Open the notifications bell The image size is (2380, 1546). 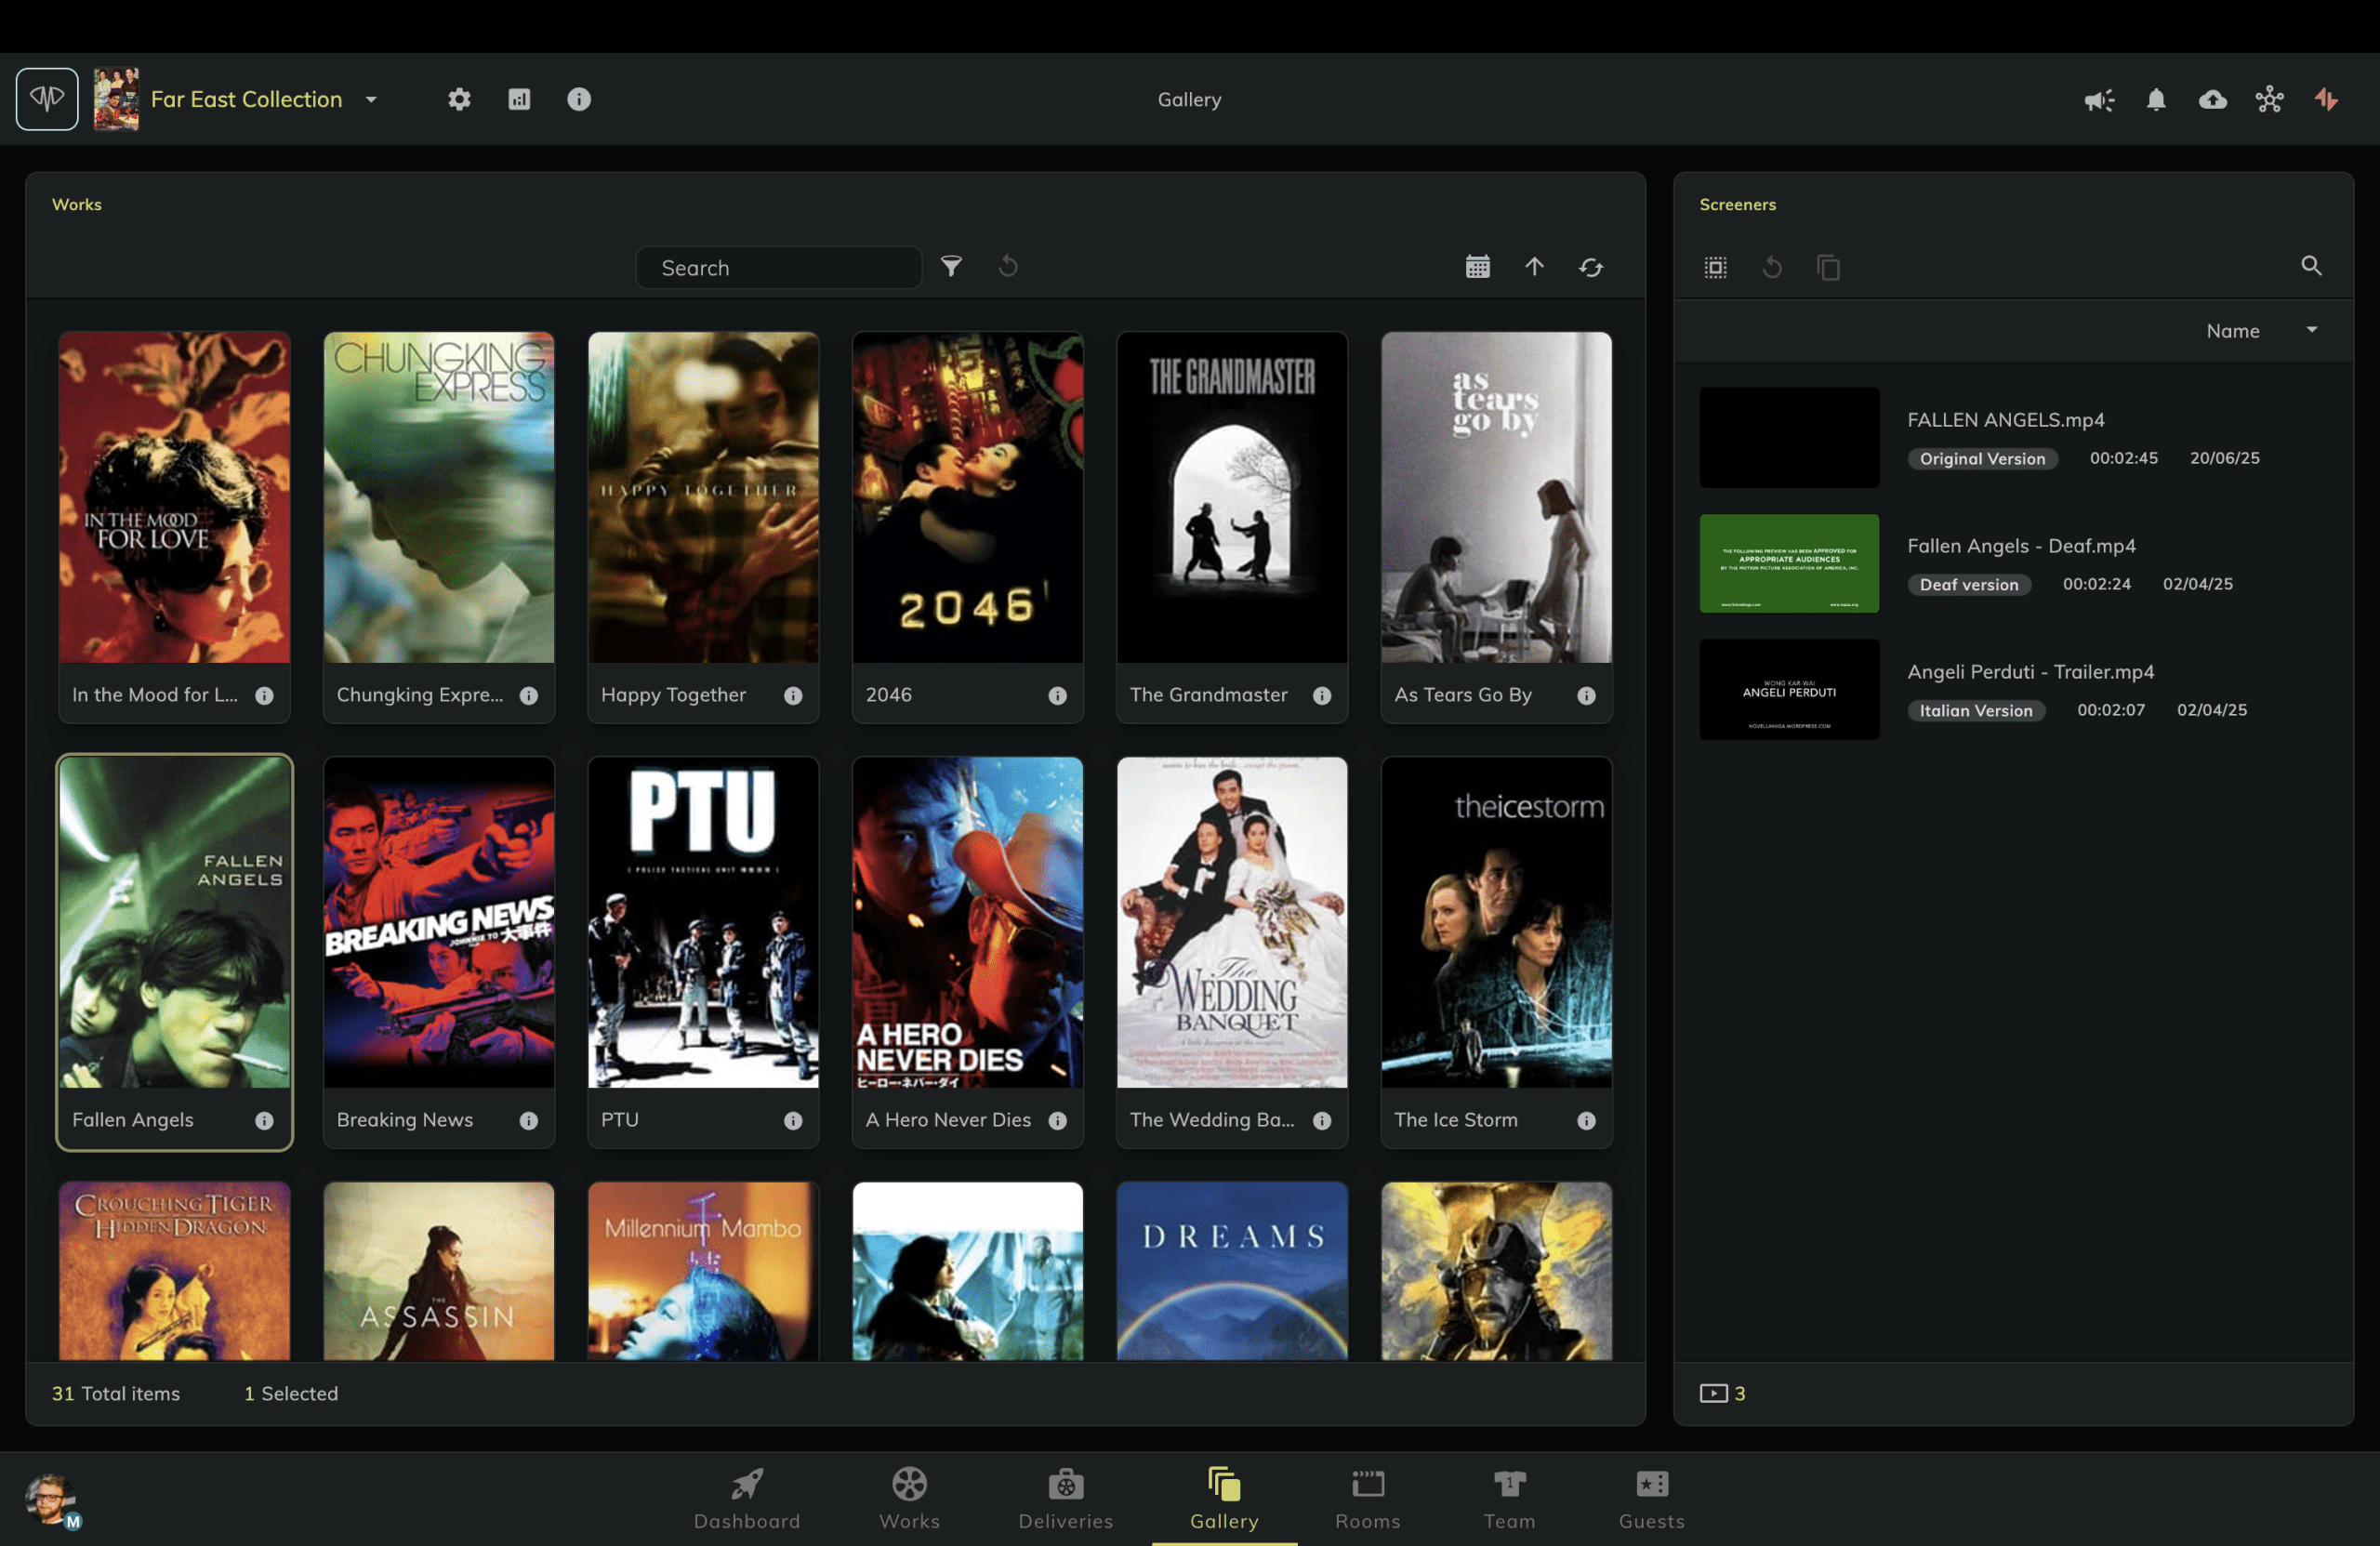click(x=2156, y=99)
